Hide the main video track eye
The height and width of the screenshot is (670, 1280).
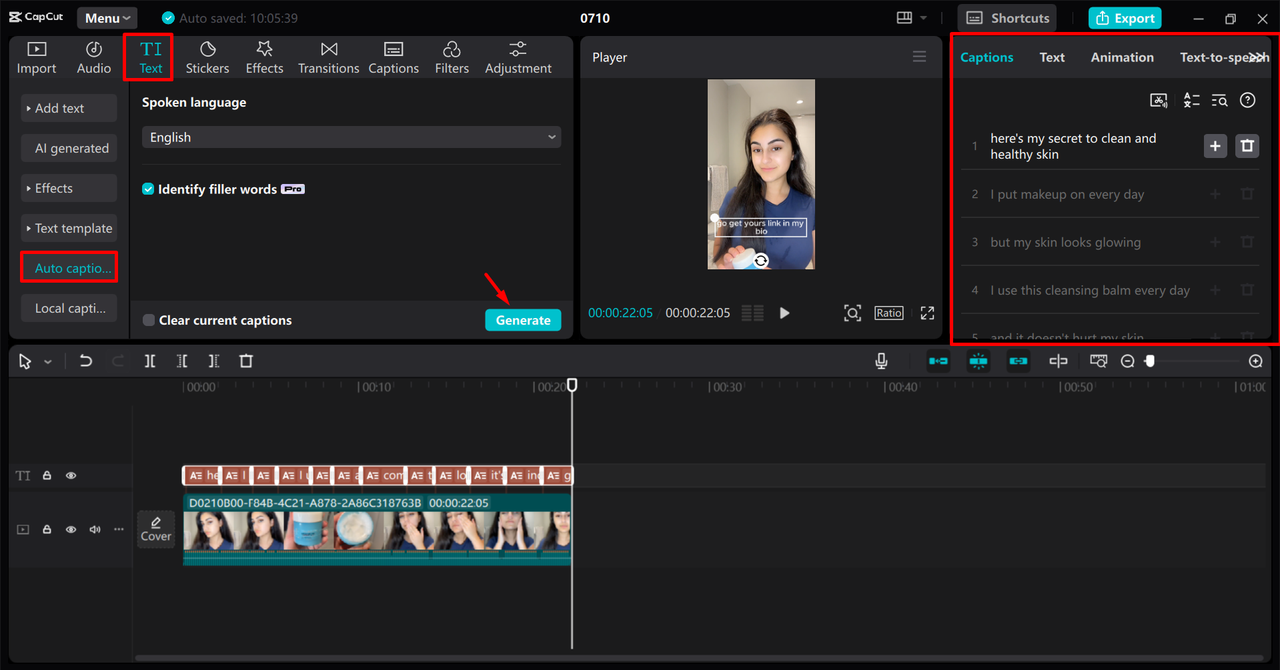(x=71, y=529)
